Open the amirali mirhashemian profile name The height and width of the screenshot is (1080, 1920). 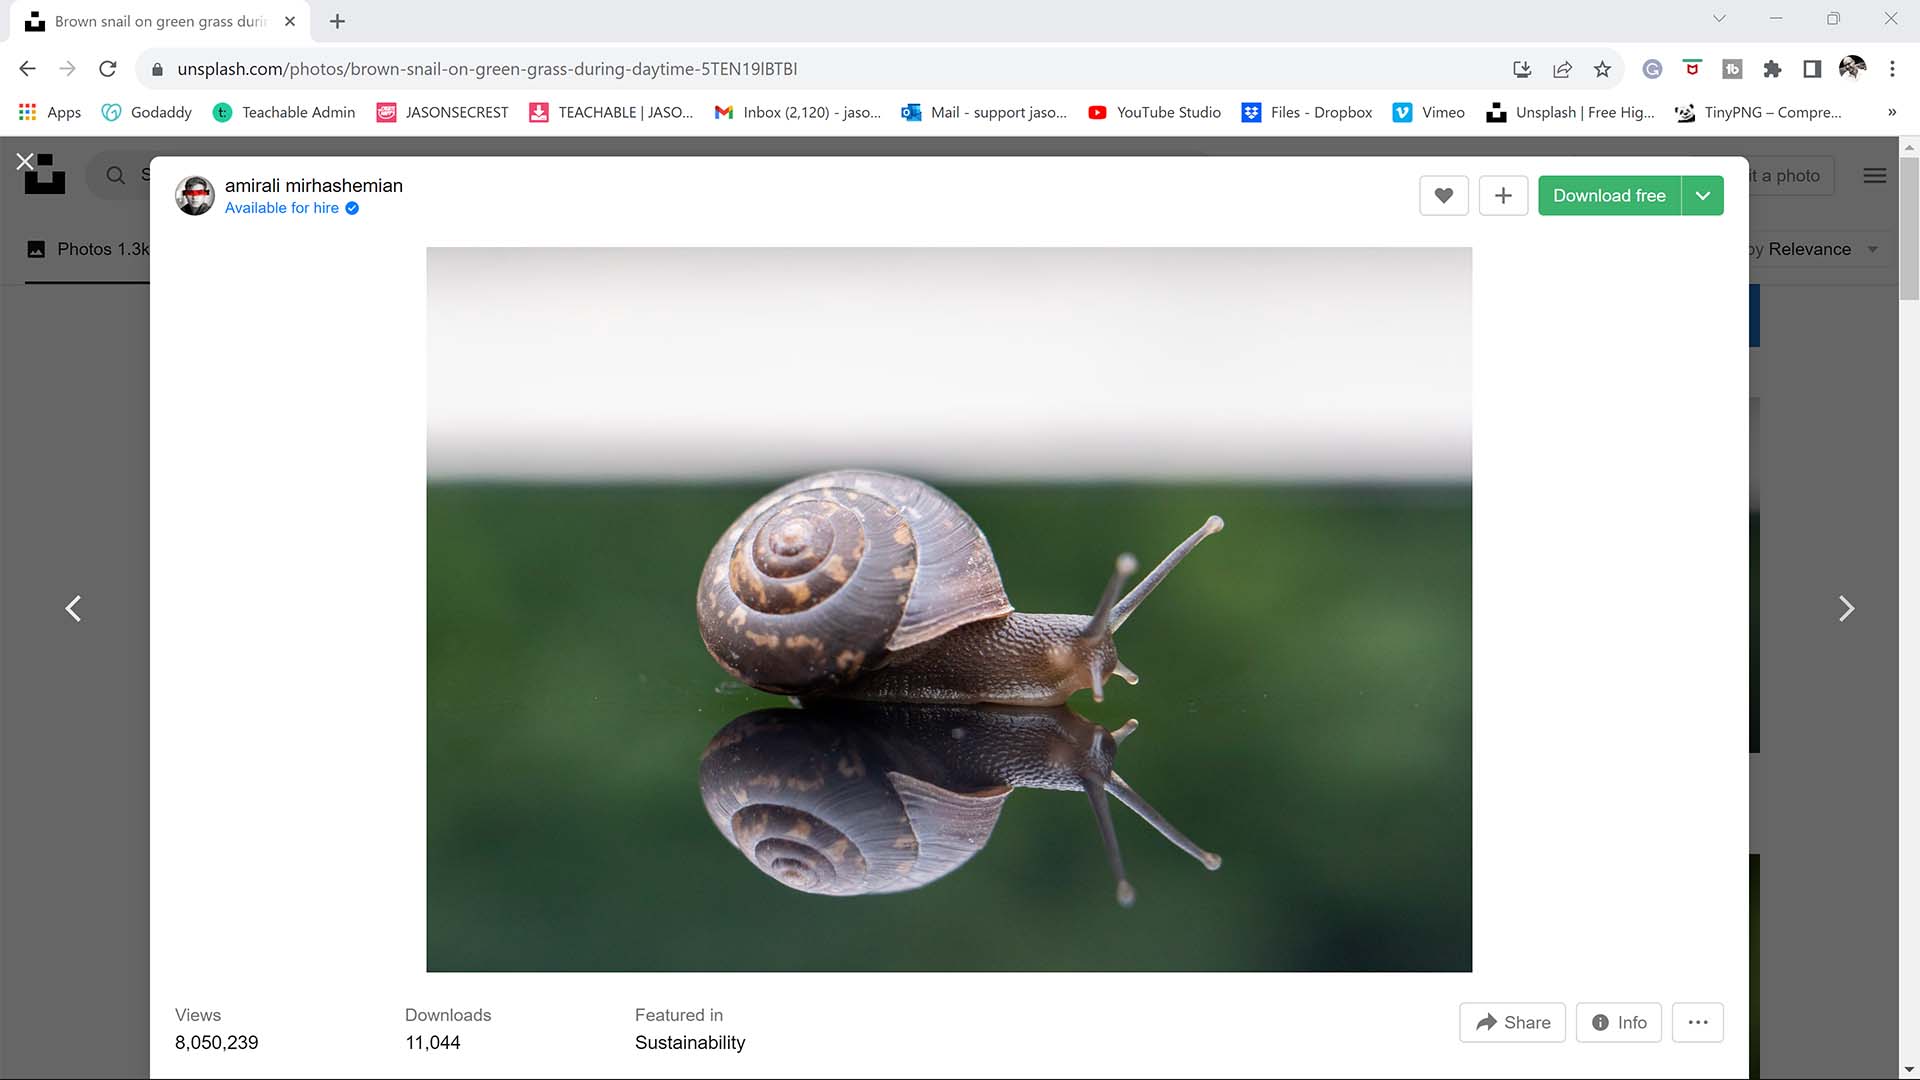coord(314,185)
